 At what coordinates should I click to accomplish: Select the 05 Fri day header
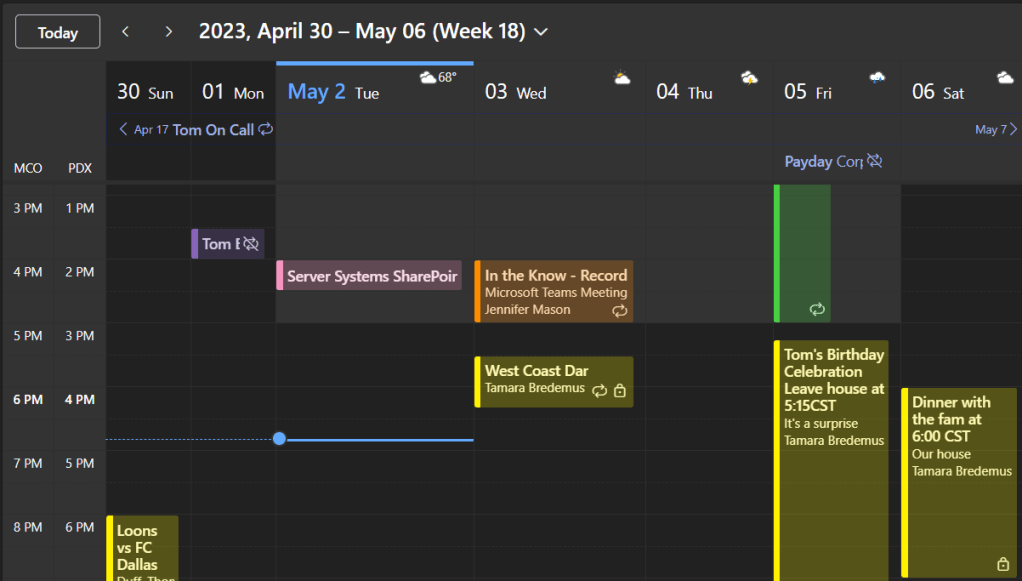click(x=808, y=93)
